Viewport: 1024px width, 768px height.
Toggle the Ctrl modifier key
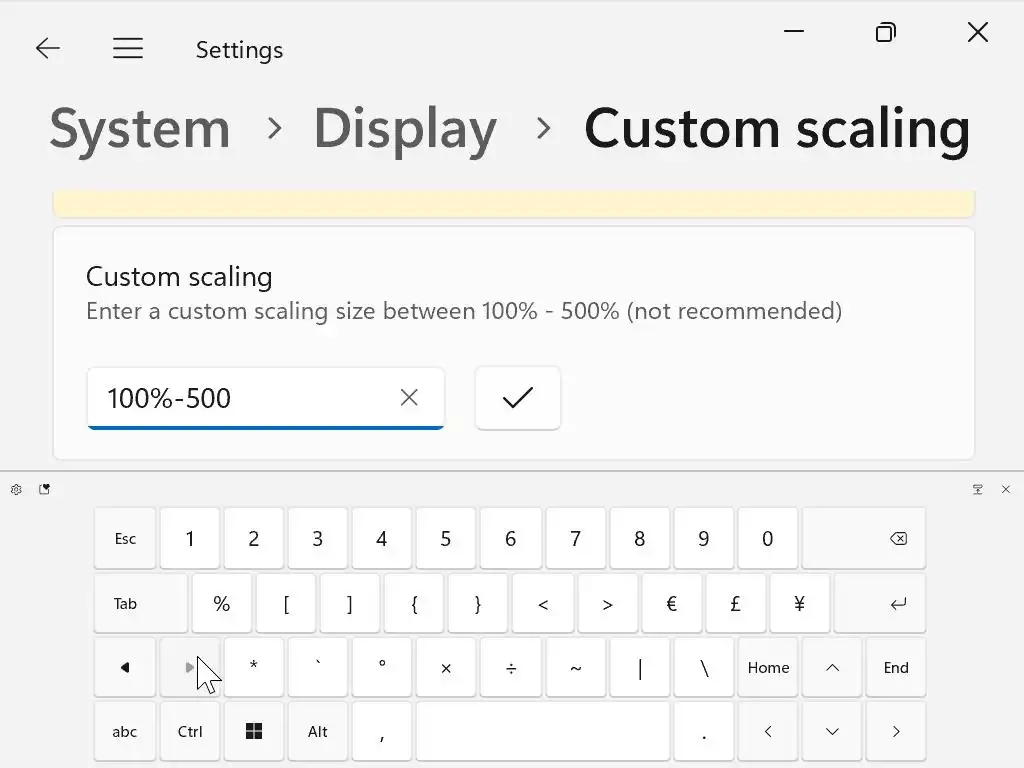coord(190,732)
